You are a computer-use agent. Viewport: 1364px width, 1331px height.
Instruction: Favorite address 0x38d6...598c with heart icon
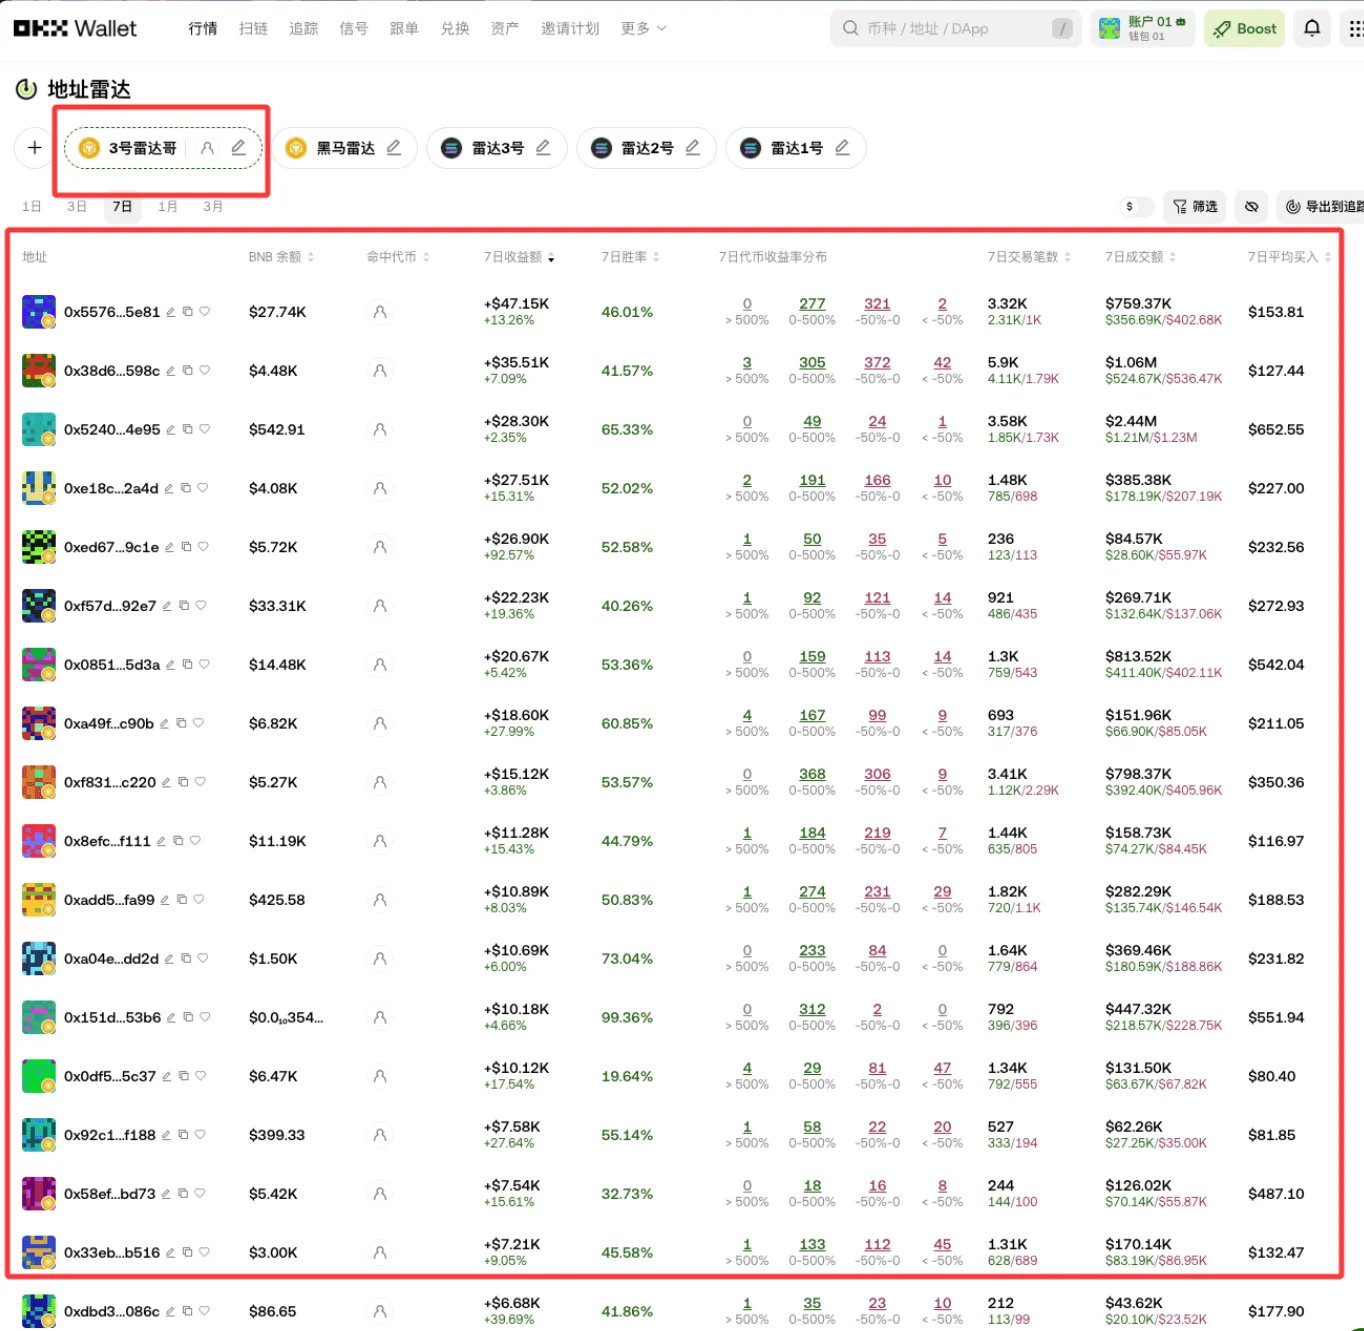coord(205,370)
